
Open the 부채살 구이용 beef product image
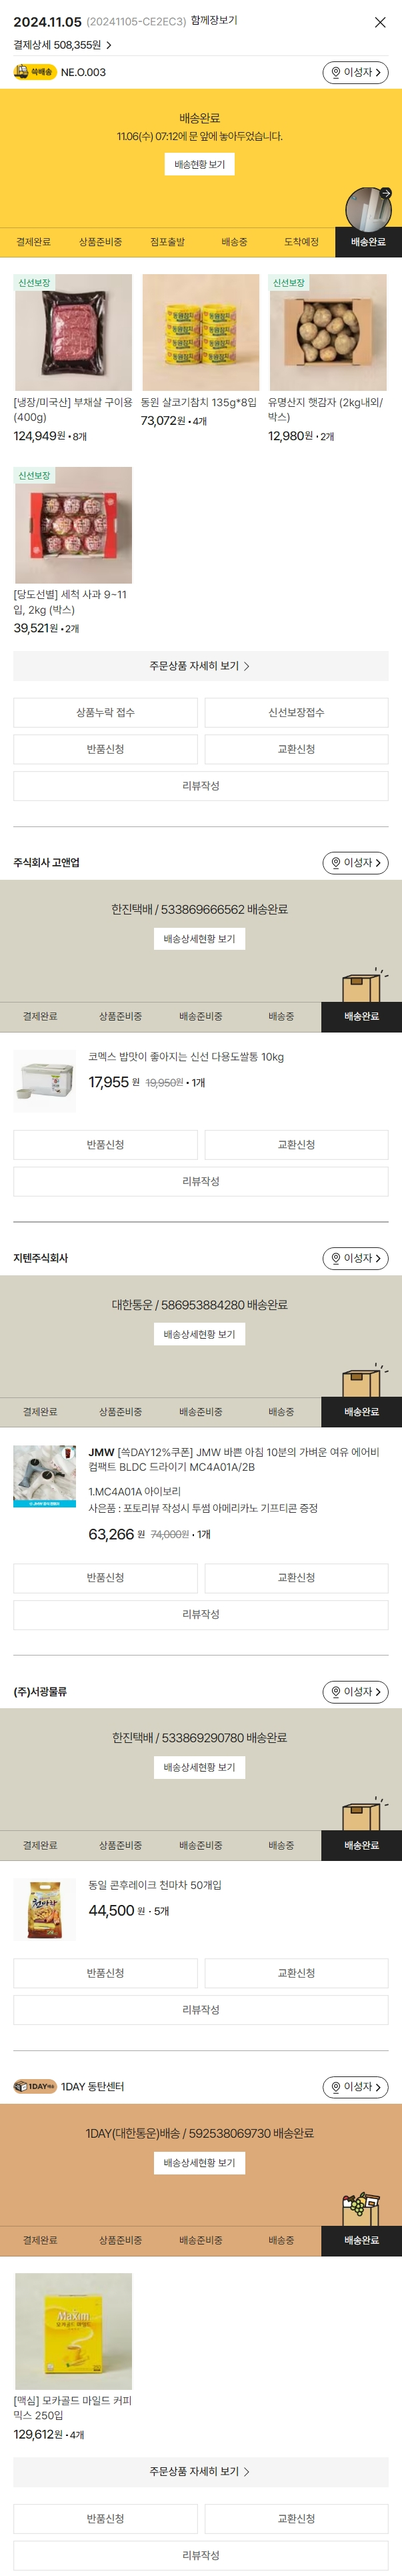[73, 332]
